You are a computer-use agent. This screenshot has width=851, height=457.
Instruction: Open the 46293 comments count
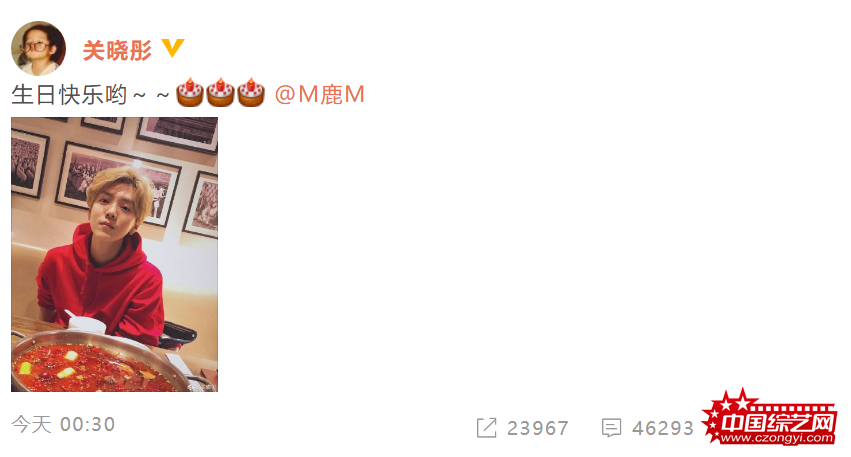663,428
